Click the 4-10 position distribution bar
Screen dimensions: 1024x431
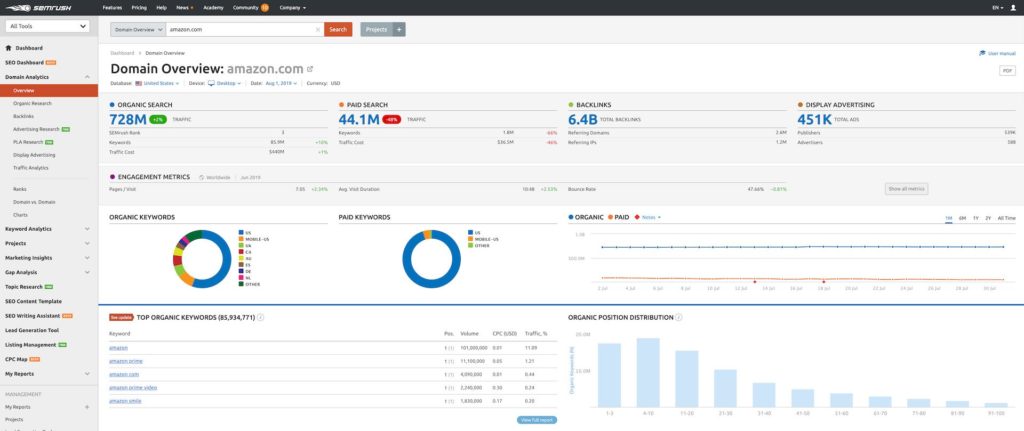648,372
